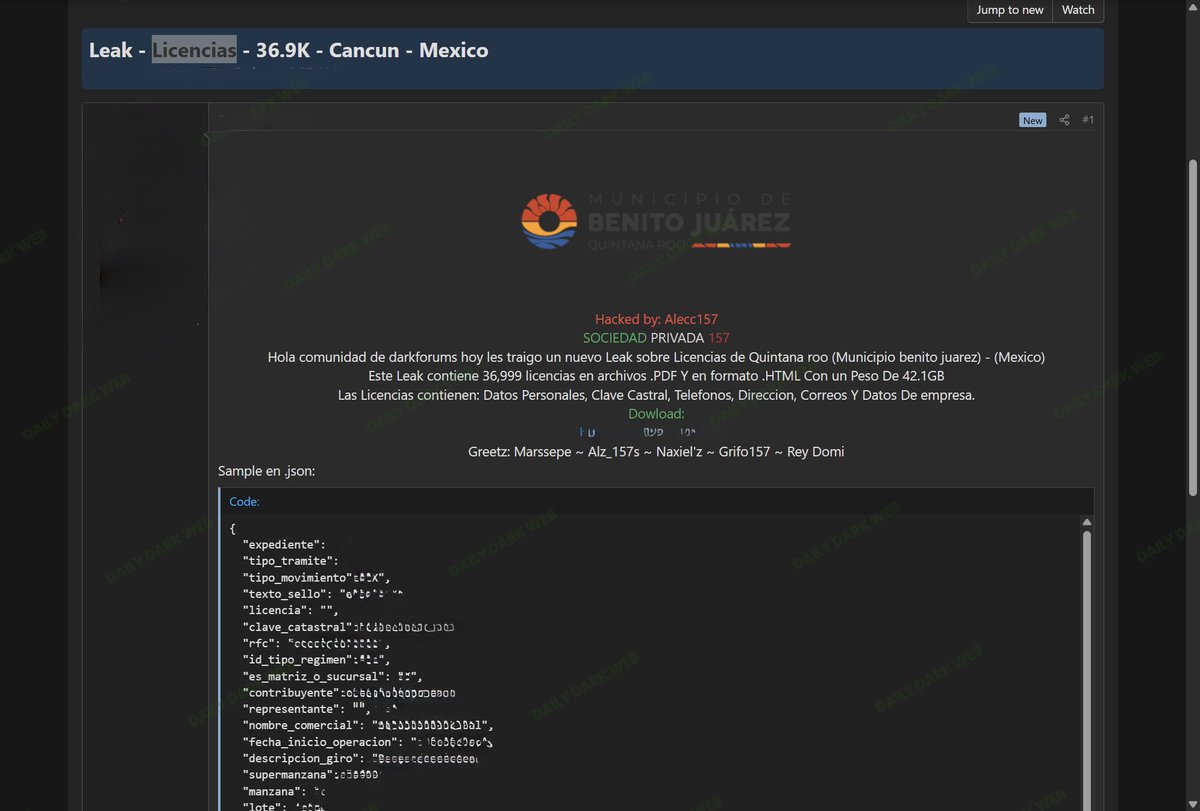Click the "tipo_tramite" line in the code

coord(291,561)
